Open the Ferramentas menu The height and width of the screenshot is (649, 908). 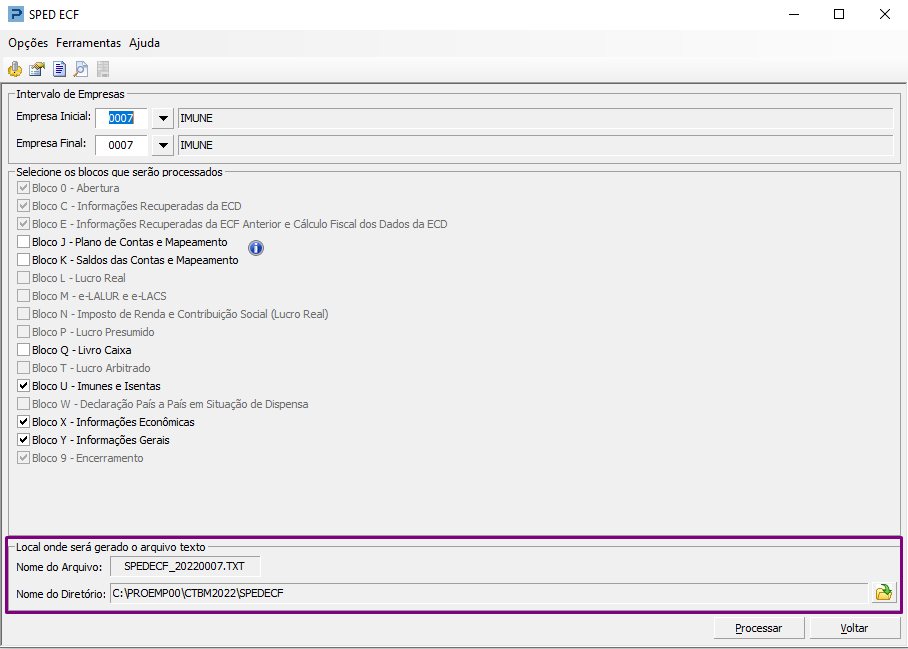point(89,43)
